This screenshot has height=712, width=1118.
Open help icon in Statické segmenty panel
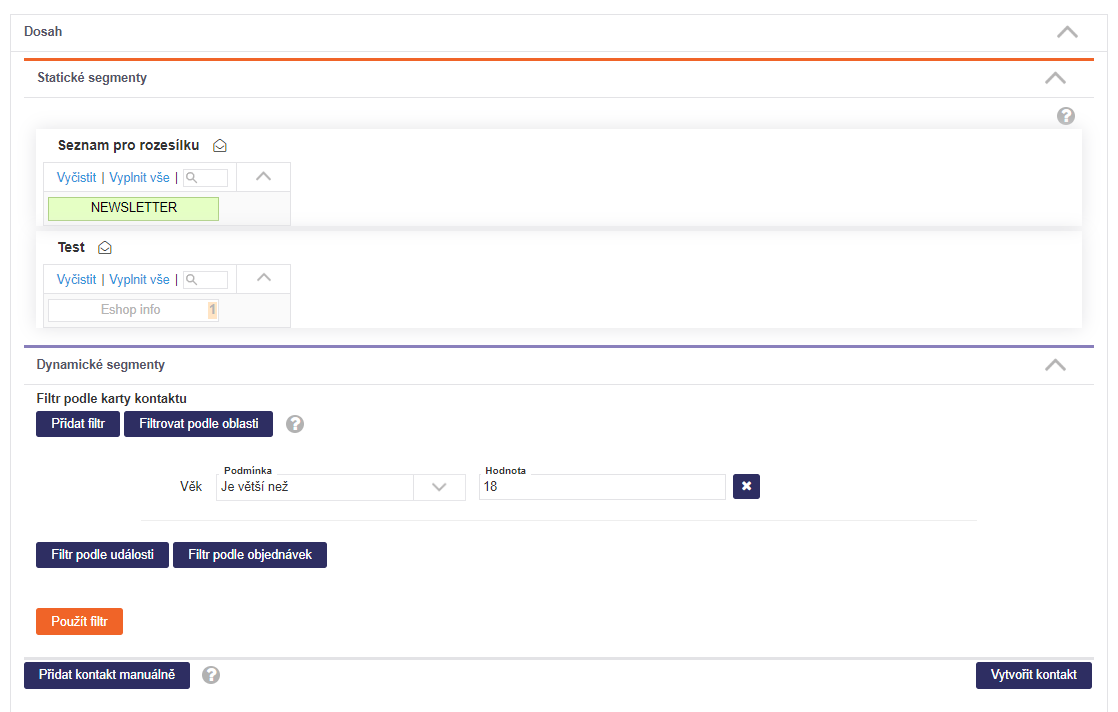(x=1066, y=116)
